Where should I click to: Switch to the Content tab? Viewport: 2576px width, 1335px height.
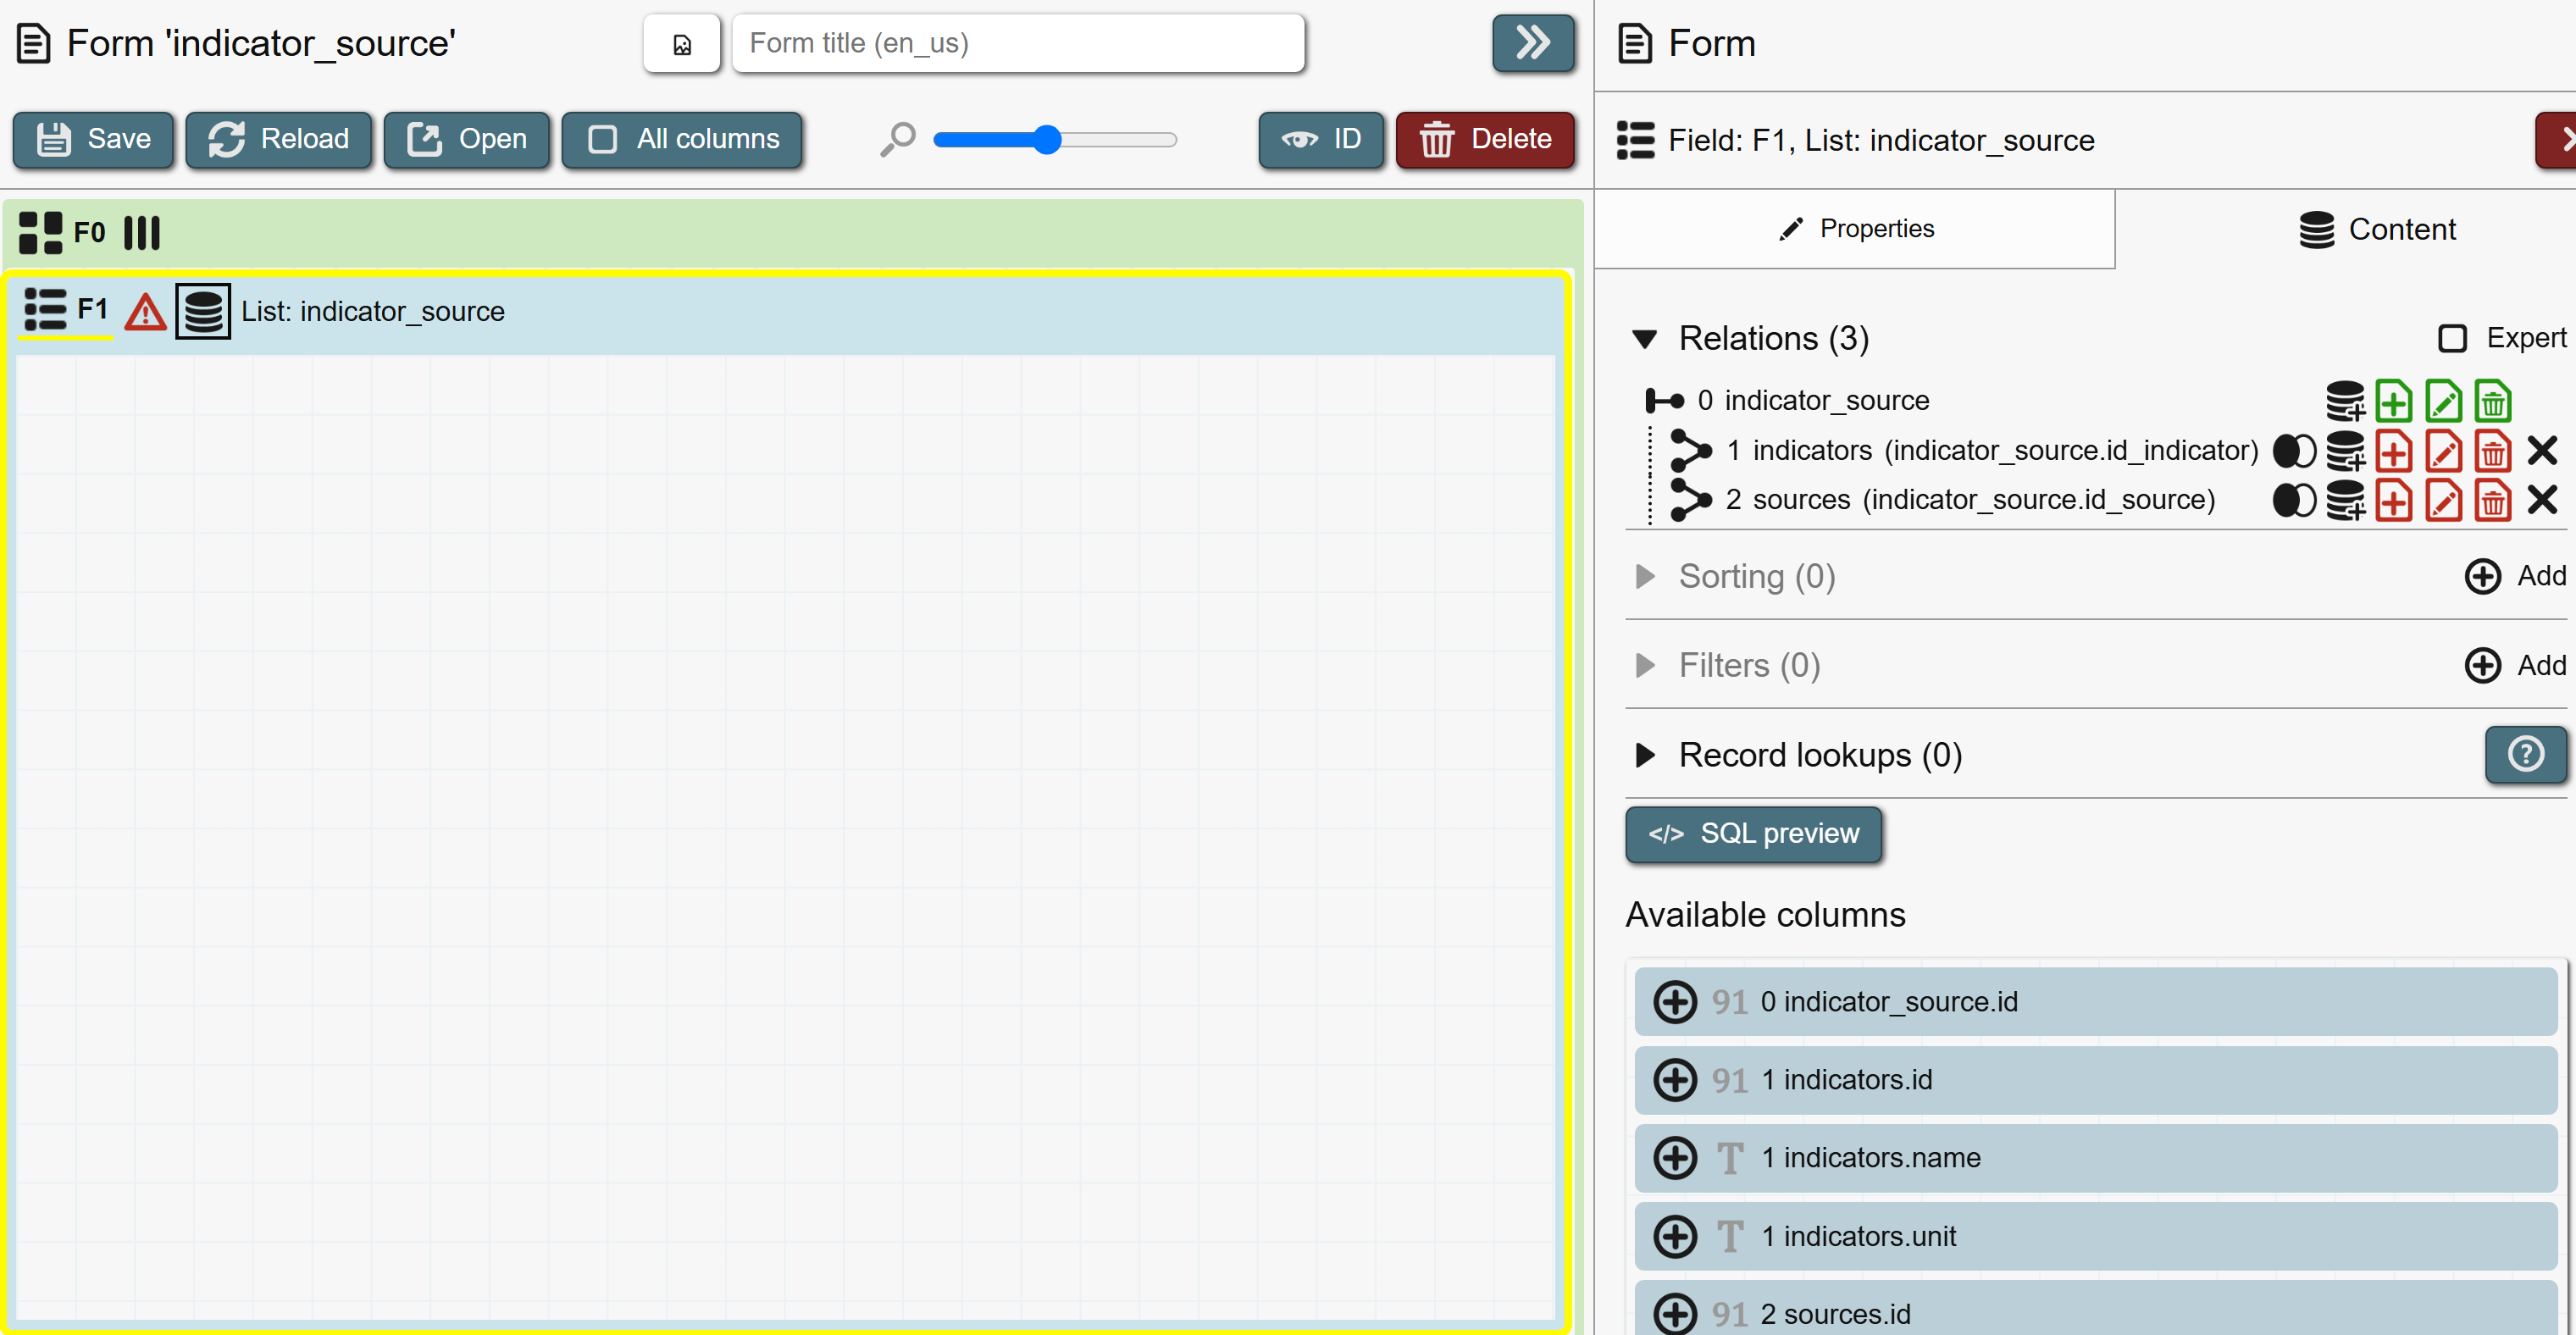click(x=2377, y=229)
